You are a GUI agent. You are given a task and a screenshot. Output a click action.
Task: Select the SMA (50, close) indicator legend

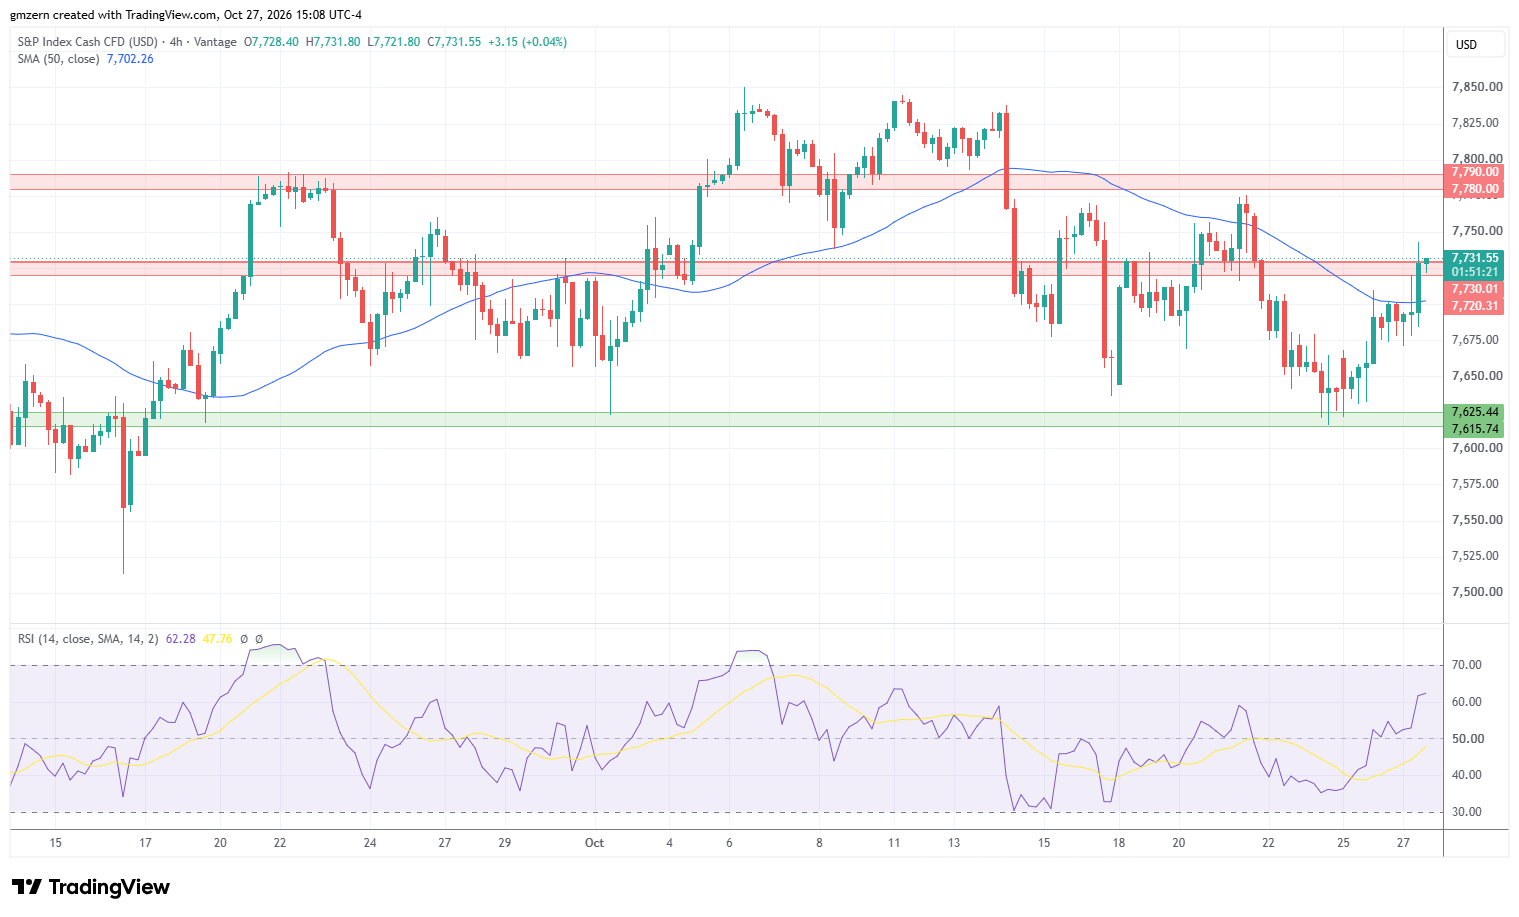(58, 59)
